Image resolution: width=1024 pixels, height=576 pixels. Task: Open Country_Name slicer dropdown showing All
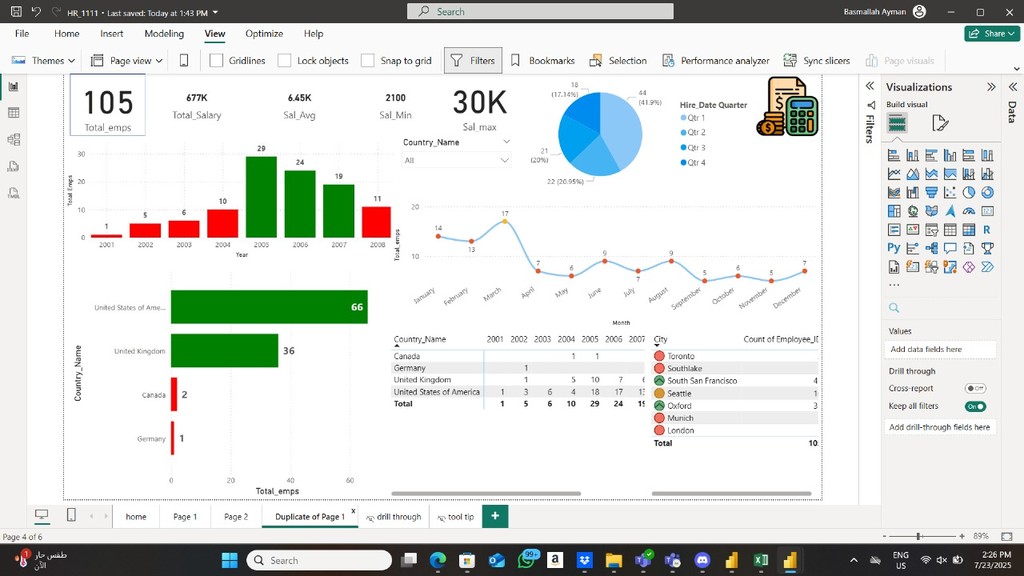click(457, 160)
